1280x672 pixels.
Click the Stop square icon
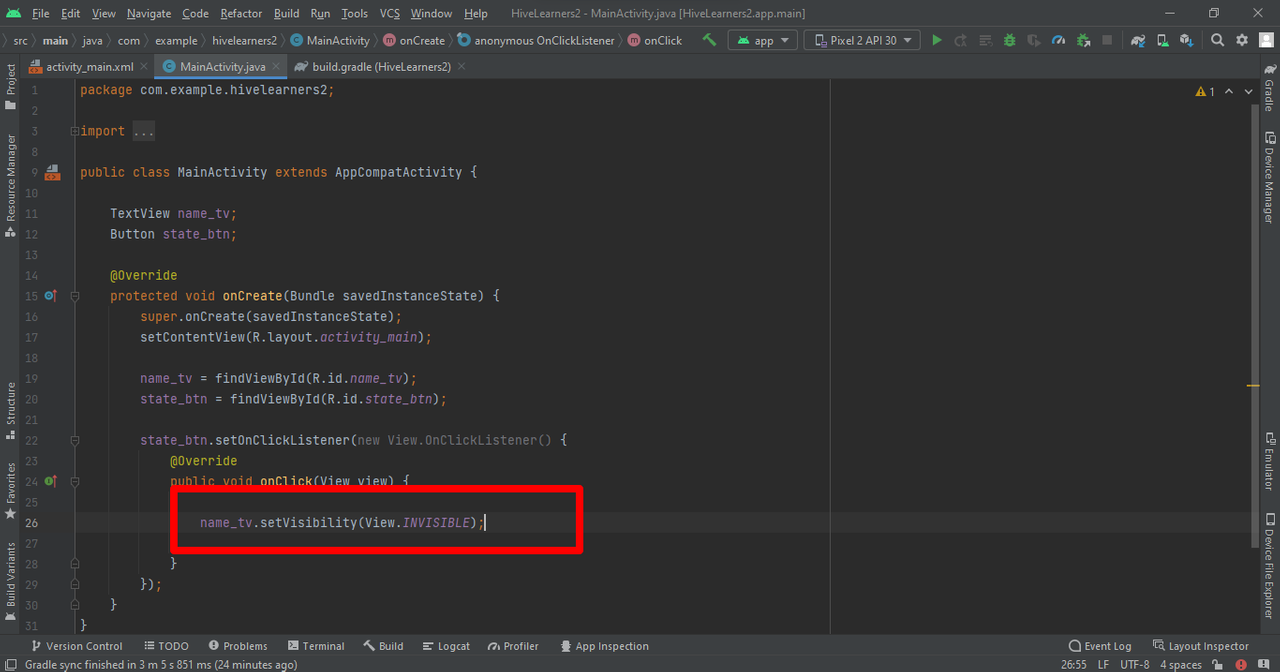(x=1107, y=40)
